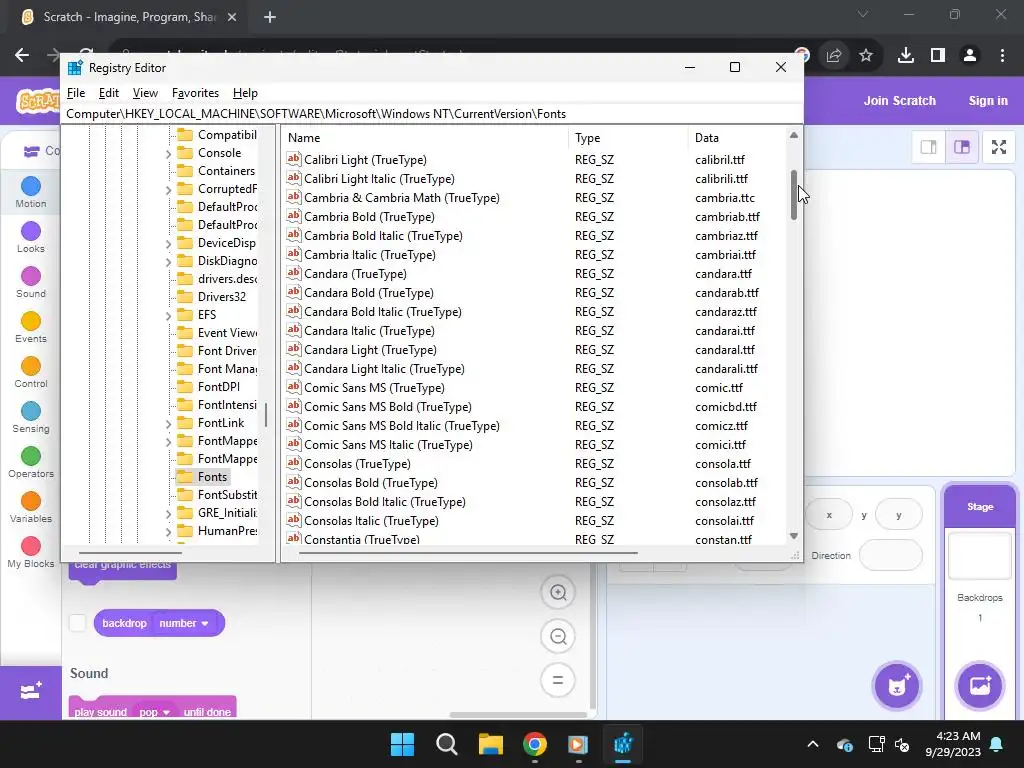Image resolution: width=1024 pixels, height=768 pixels.
Task: Expand the DiskDiagno registry key
Action: (x=168, y=262)
